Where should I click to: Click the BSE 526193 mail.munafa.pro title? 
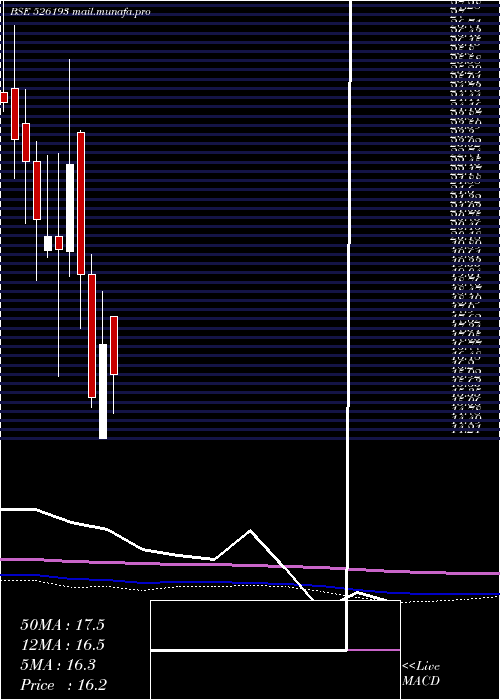[80, 12]
